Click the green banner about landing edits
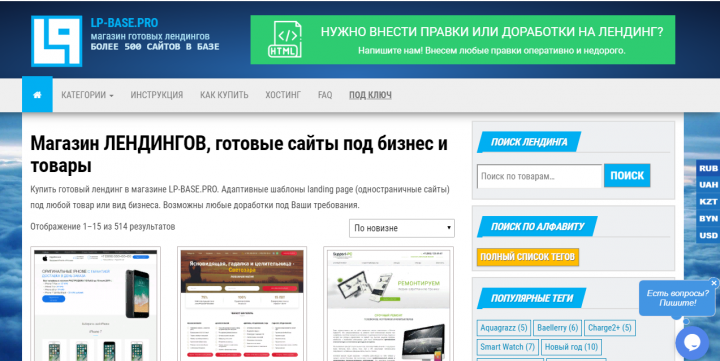The height and width of the screenshot is (361, 720). (462, 40)
